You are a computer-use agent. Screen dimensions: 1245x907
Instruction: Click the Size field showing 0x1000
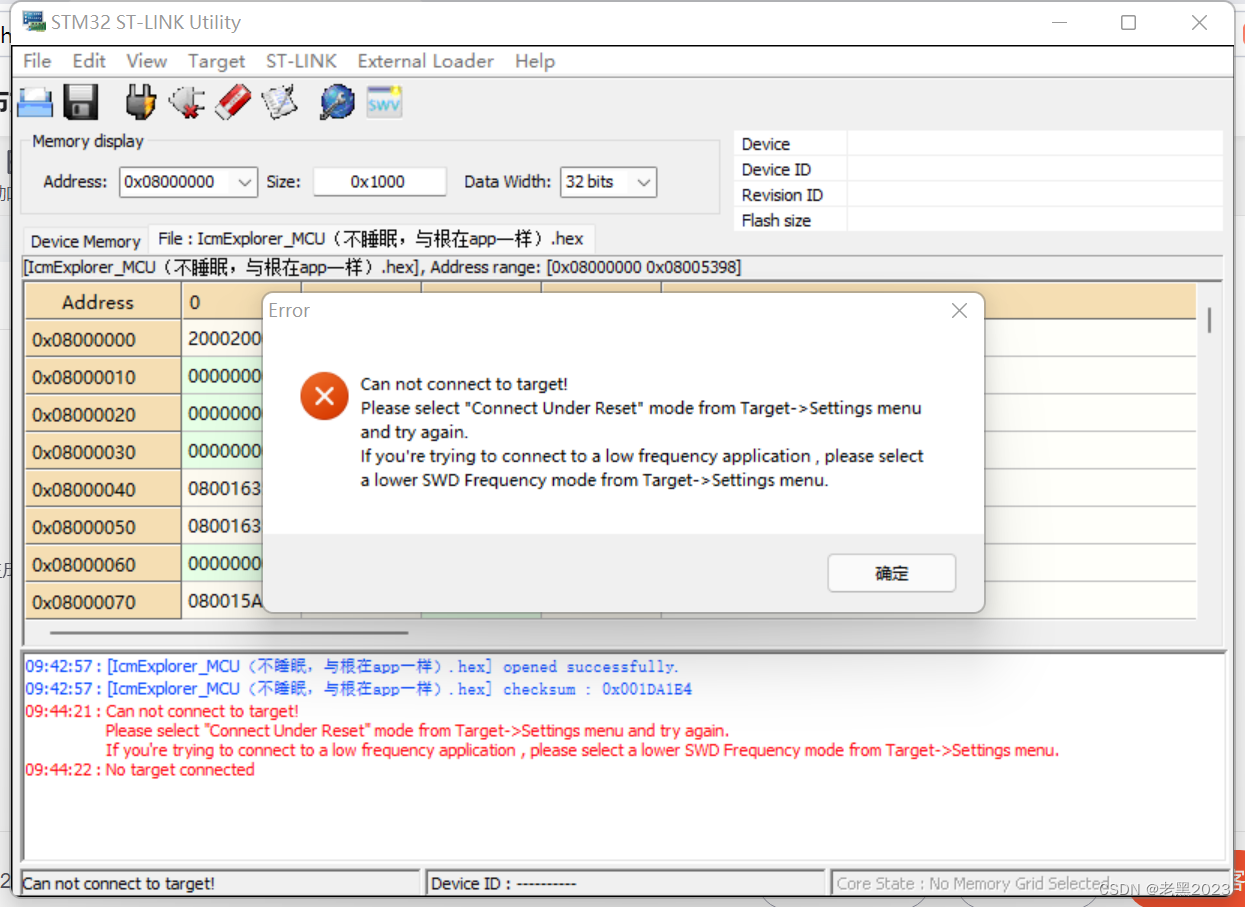pyautogui.click(x=380, y=182)
